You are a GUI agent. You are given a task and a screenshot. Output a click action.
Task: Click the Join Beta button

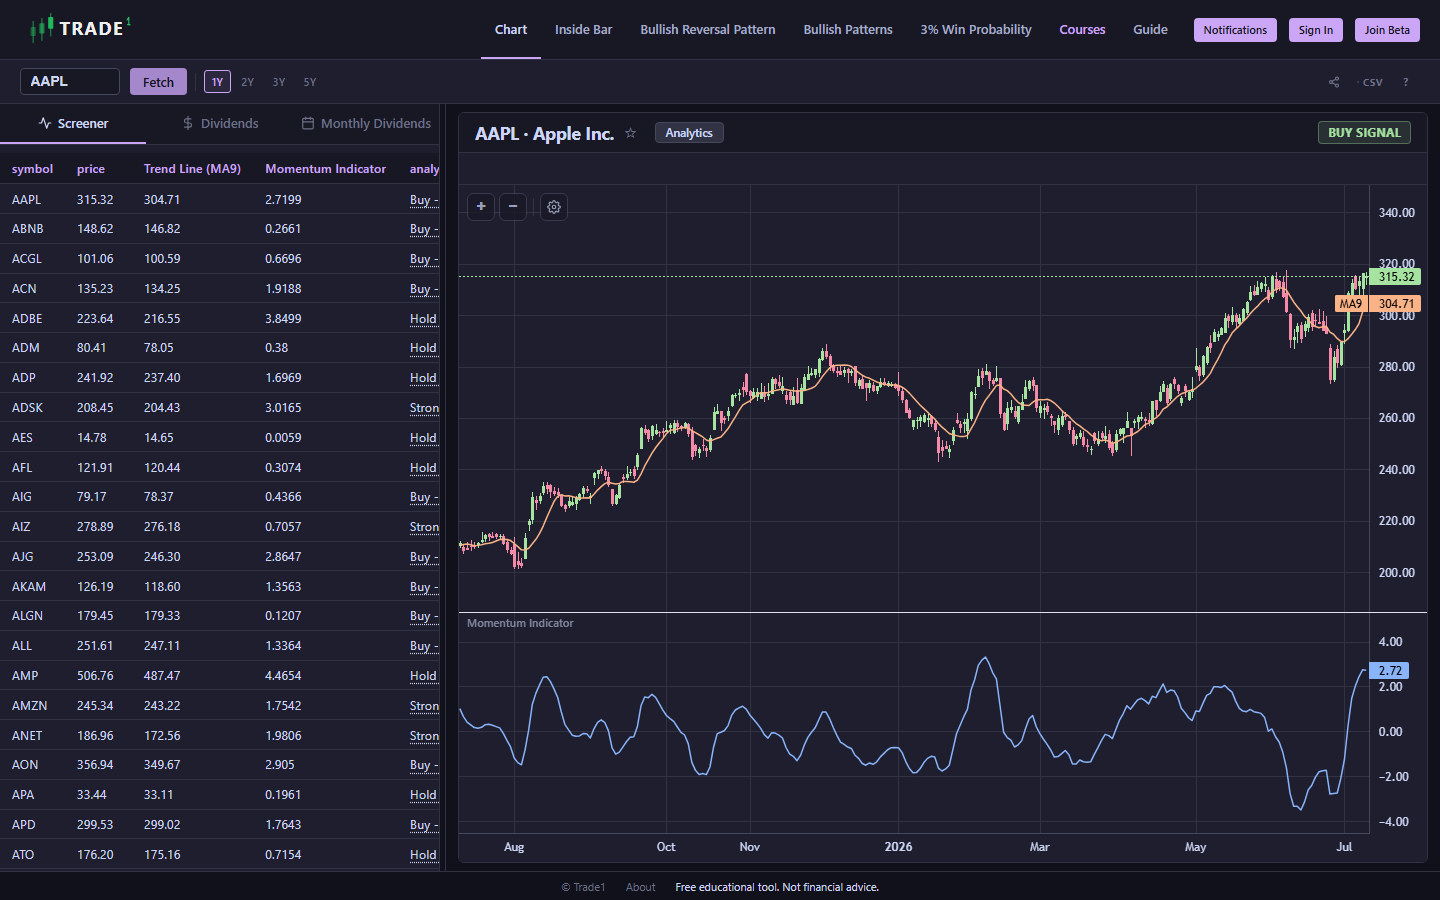click(x=1387, y=30)
